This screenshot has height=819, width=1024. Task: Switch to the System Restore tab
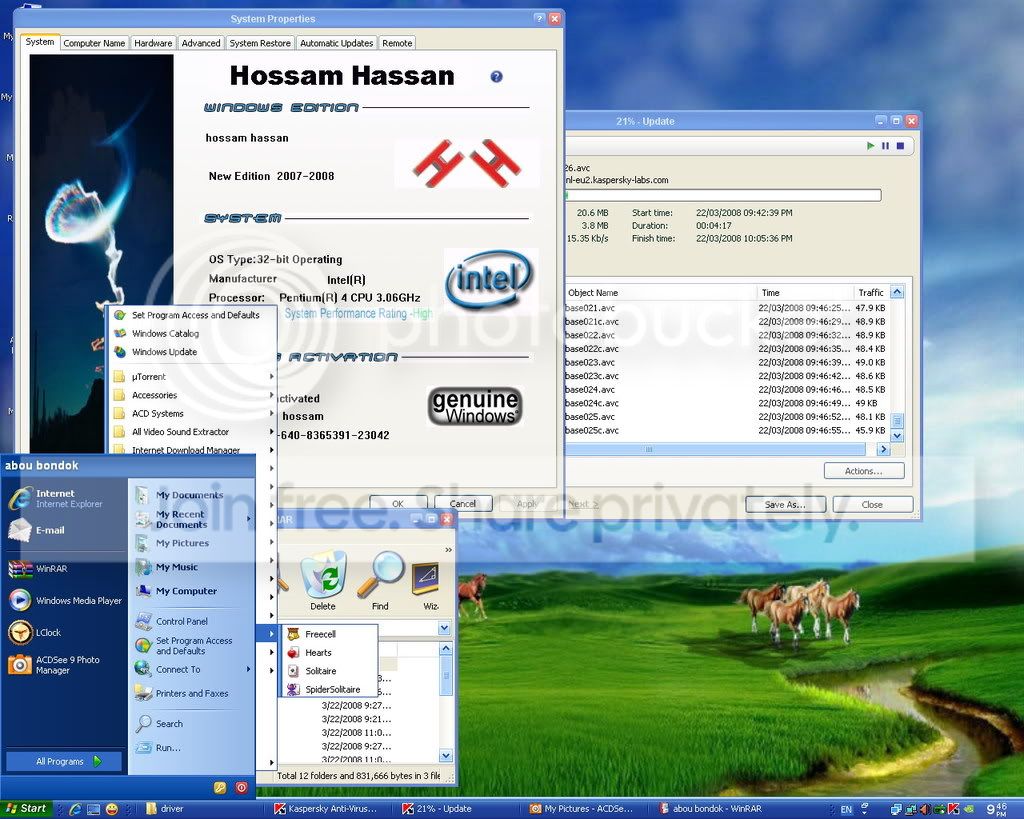(x=260, y=43)
